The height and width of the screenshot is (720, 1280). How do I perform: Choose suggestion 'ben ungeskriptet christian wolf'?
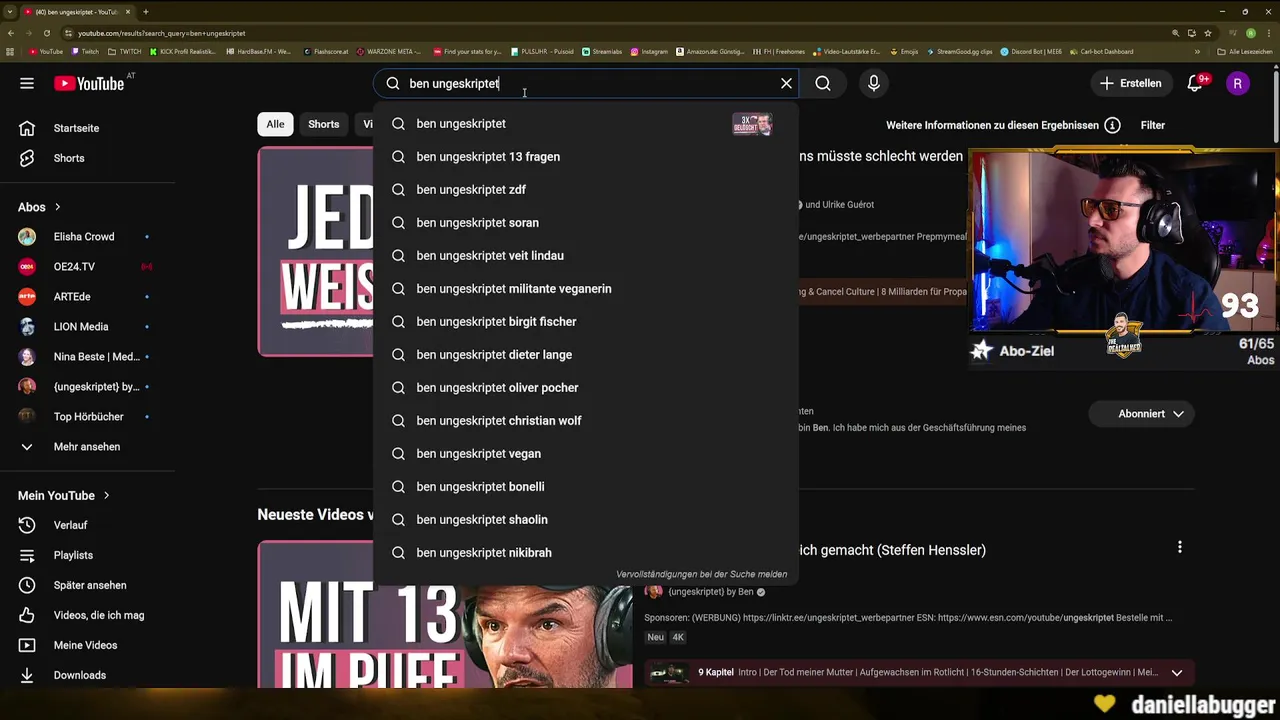click(x=585, y=420)
